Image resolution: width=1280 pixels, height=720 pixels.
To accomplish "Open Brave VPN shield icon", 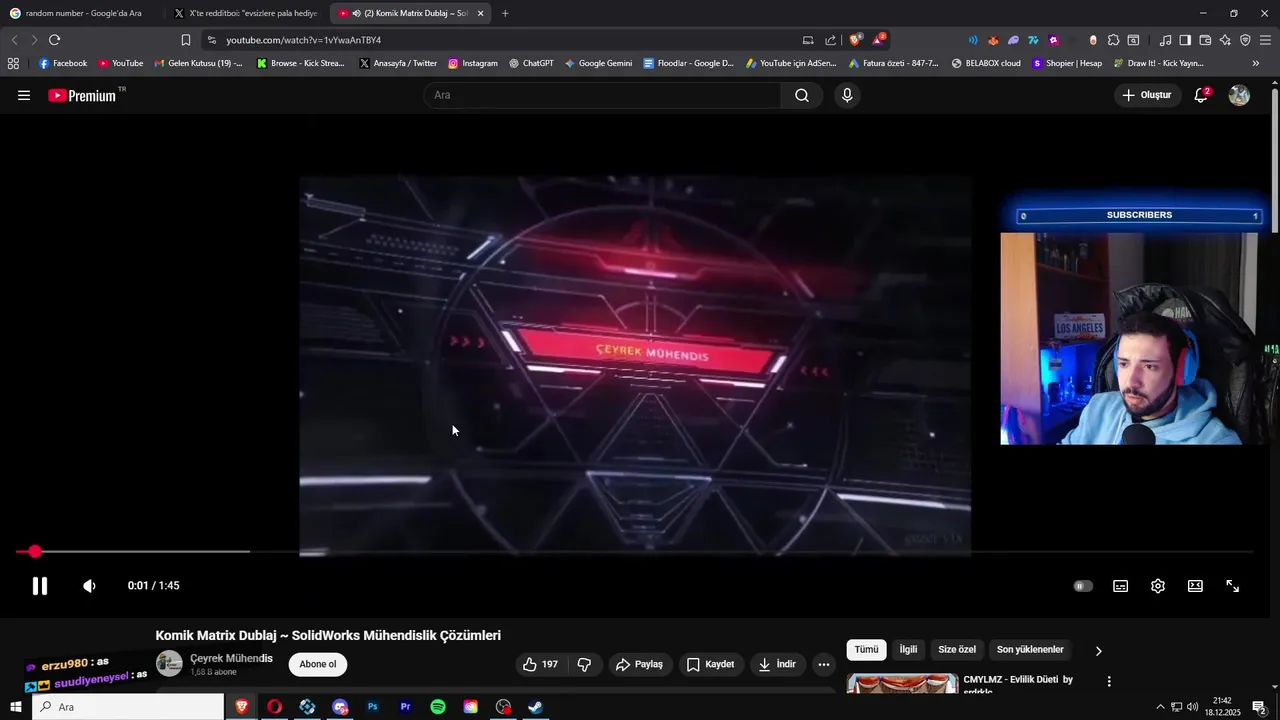I will pyautogui.click(x=1245, y=40).
